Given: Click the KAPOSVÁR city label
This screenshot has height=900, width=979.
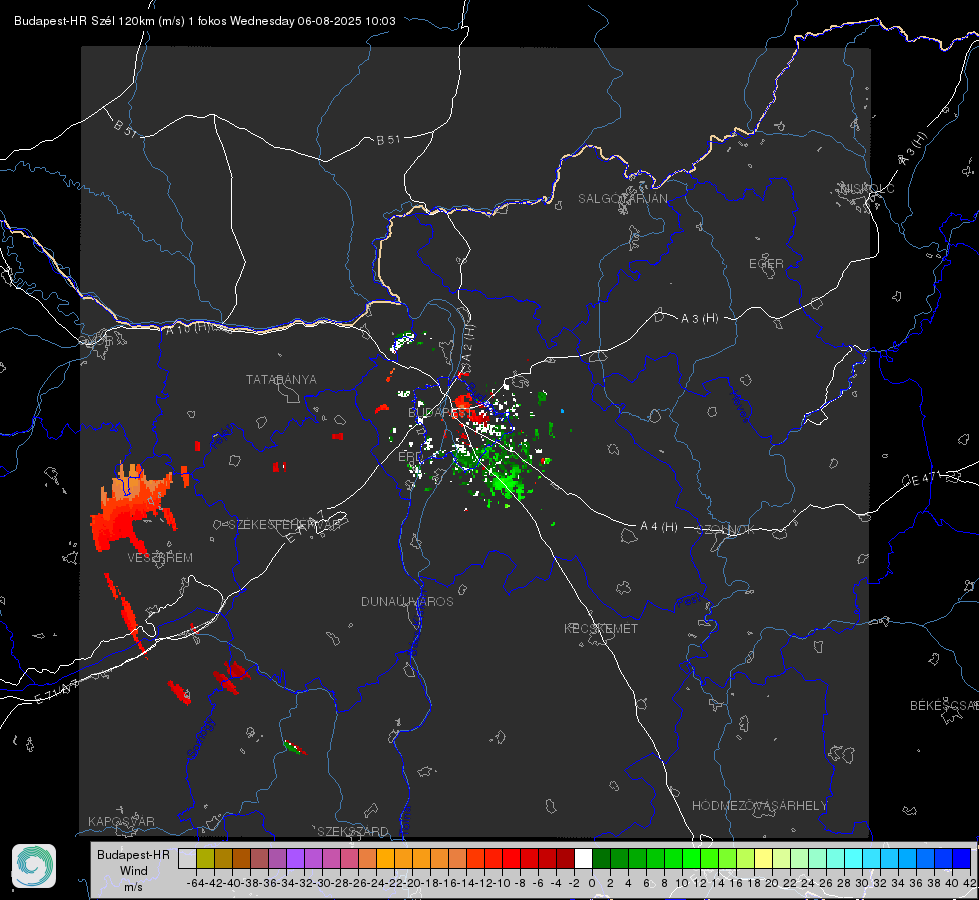Looking at the screenshot, I should pos(121,821).
